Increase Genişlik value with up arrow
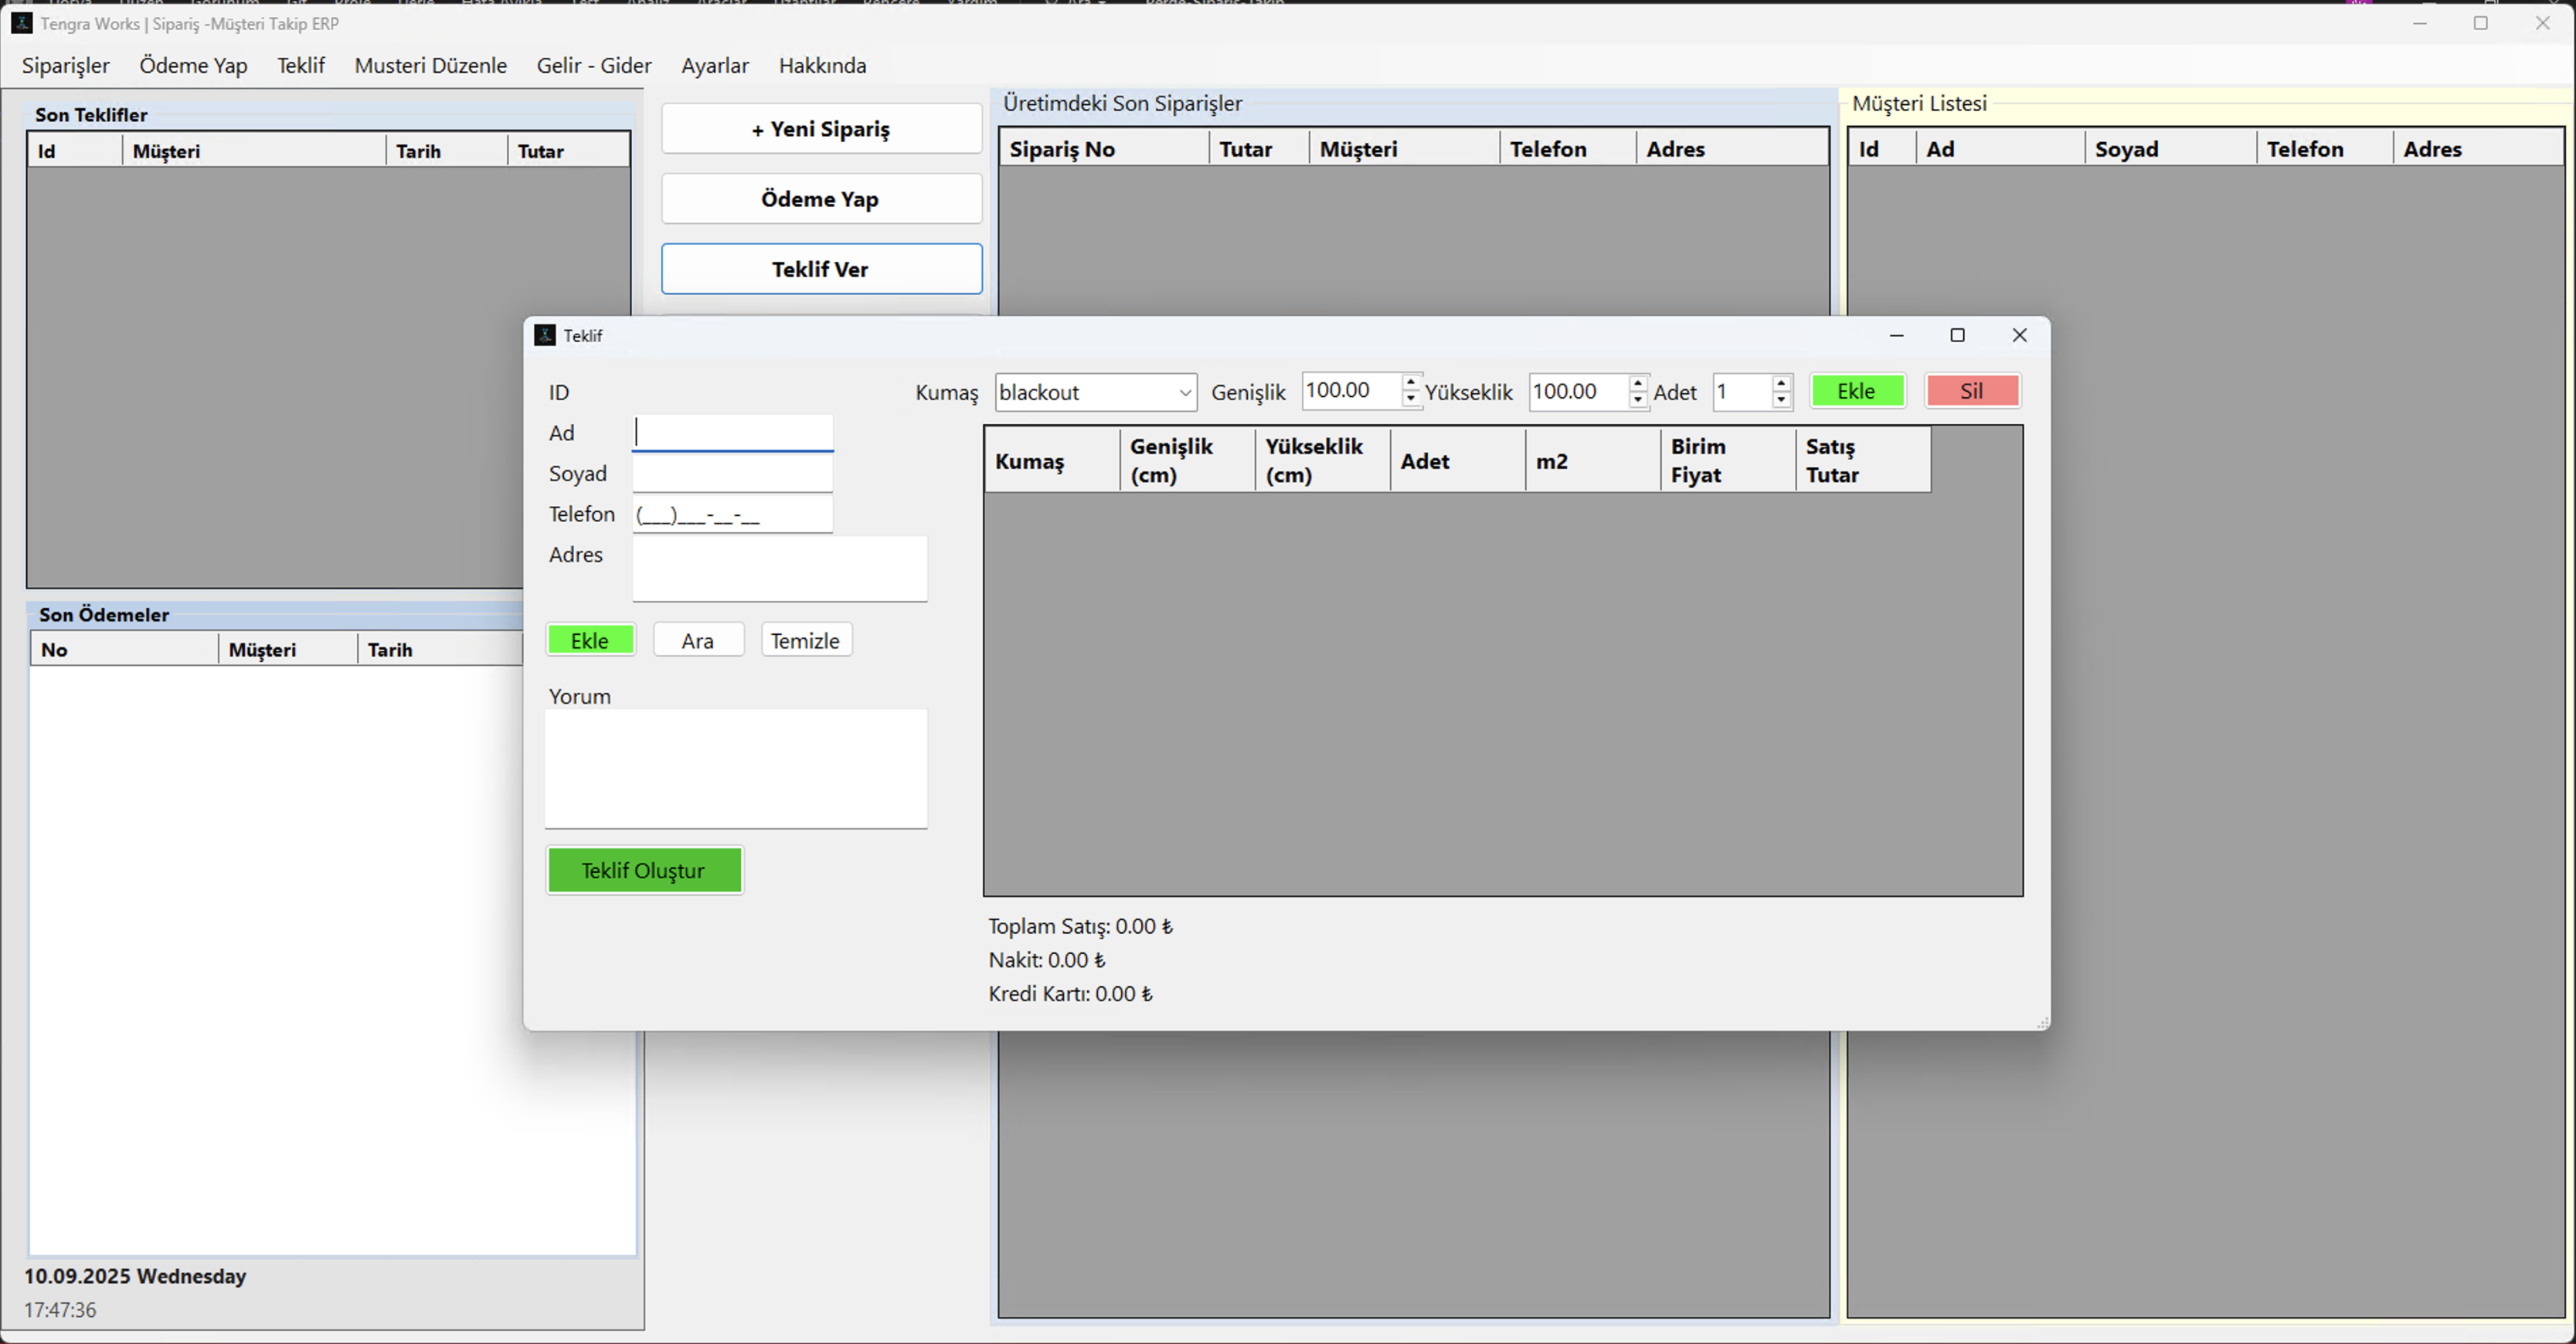 (x=1410, y=382)
